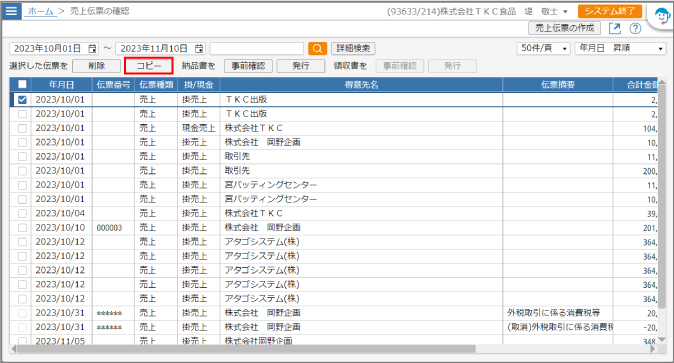Image resolution: width=674 pixels, height=363 pixels.
Task: Sort by 掛/現金 column header
Action: [199, 85]
